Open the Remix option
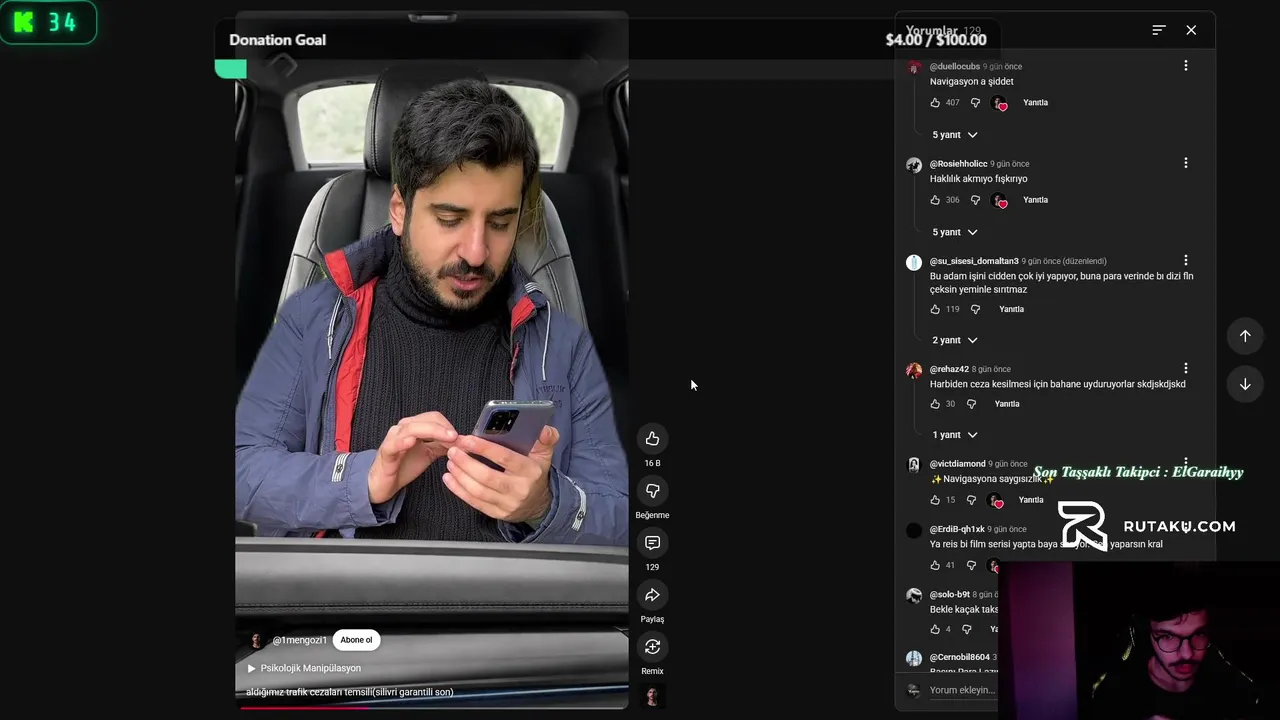Screen dimensions: 1280x720 tap(652, 647)
